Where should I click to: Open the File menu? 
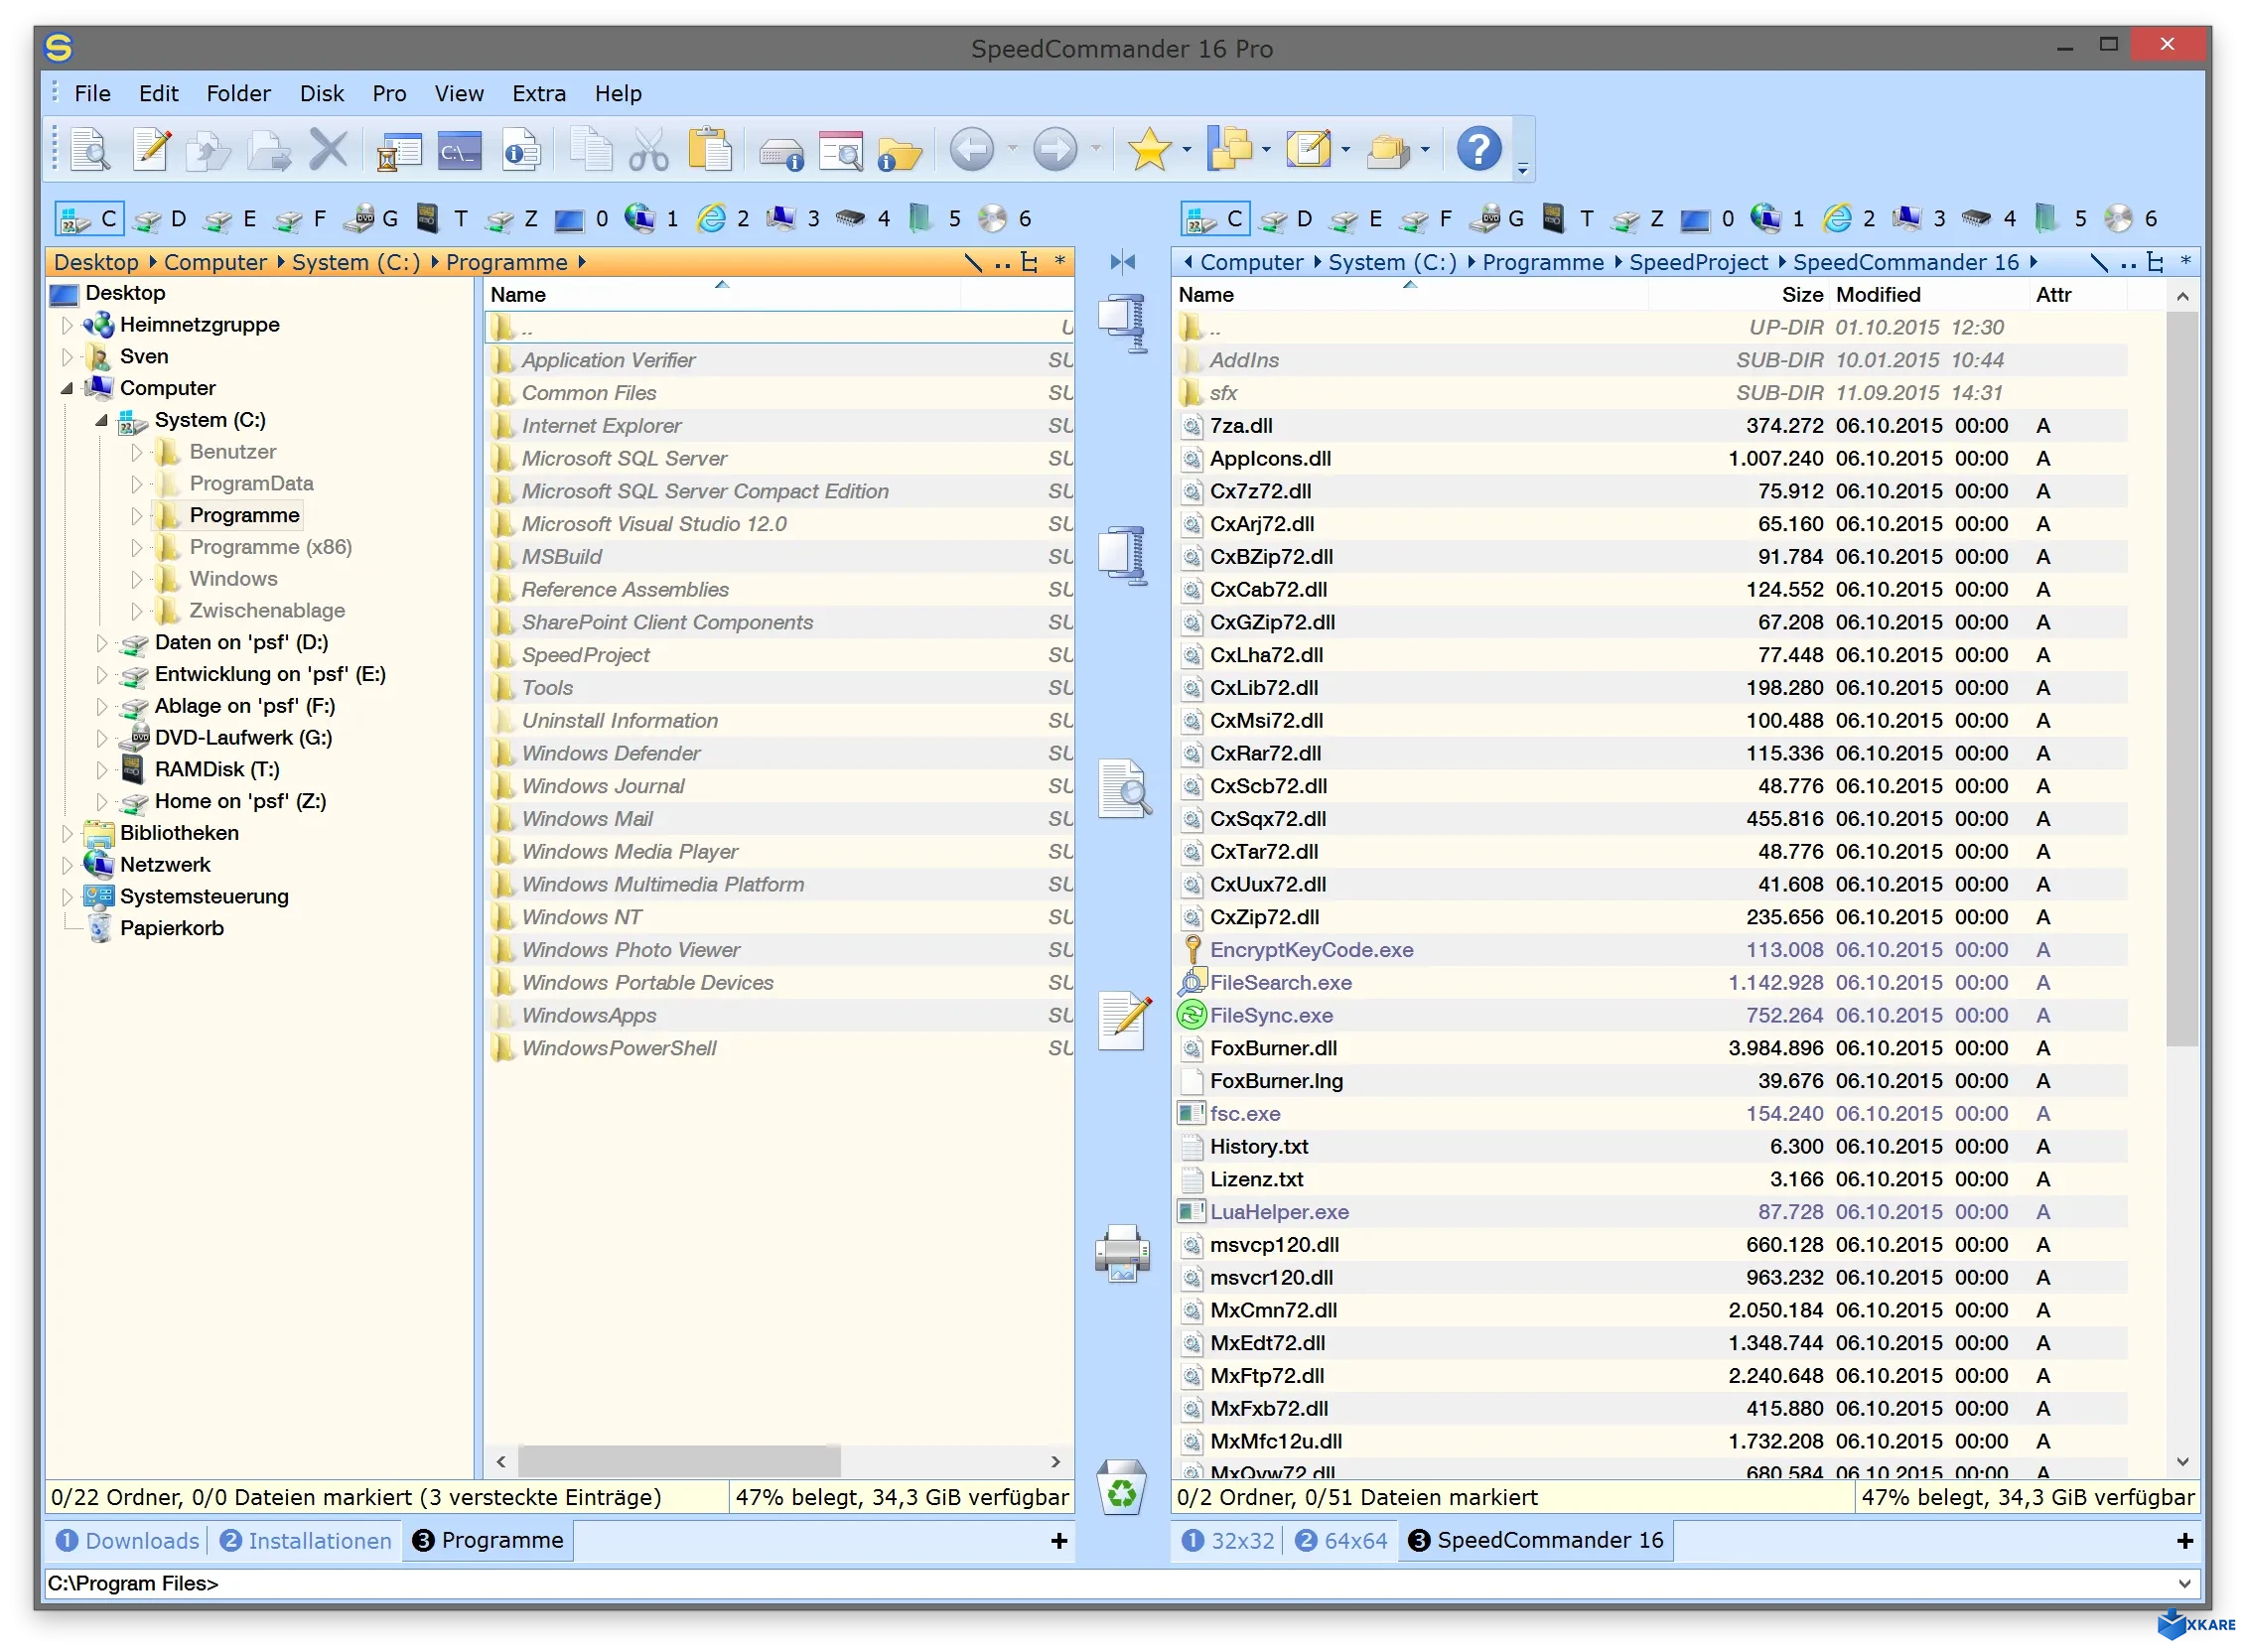click(93, 94)
